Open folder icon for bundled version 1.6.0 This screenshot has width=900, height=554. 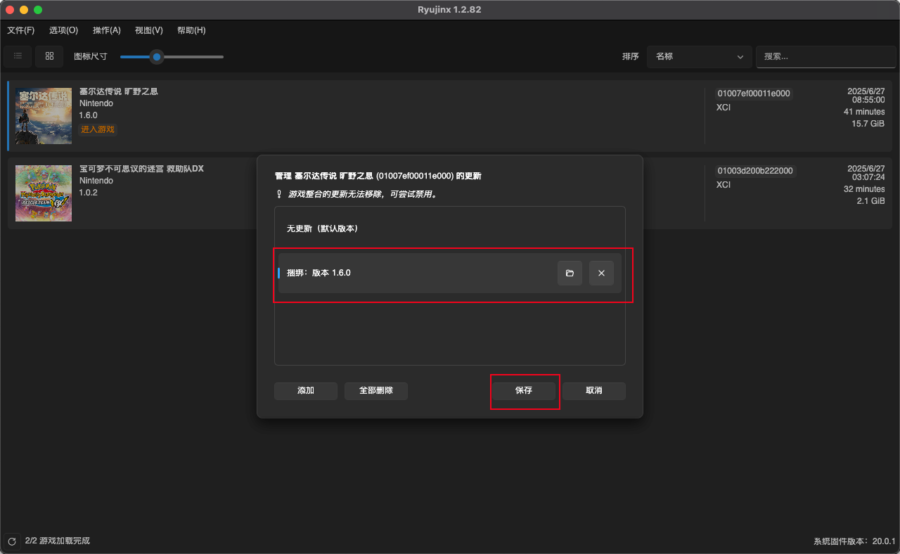[x=569, y=273]
